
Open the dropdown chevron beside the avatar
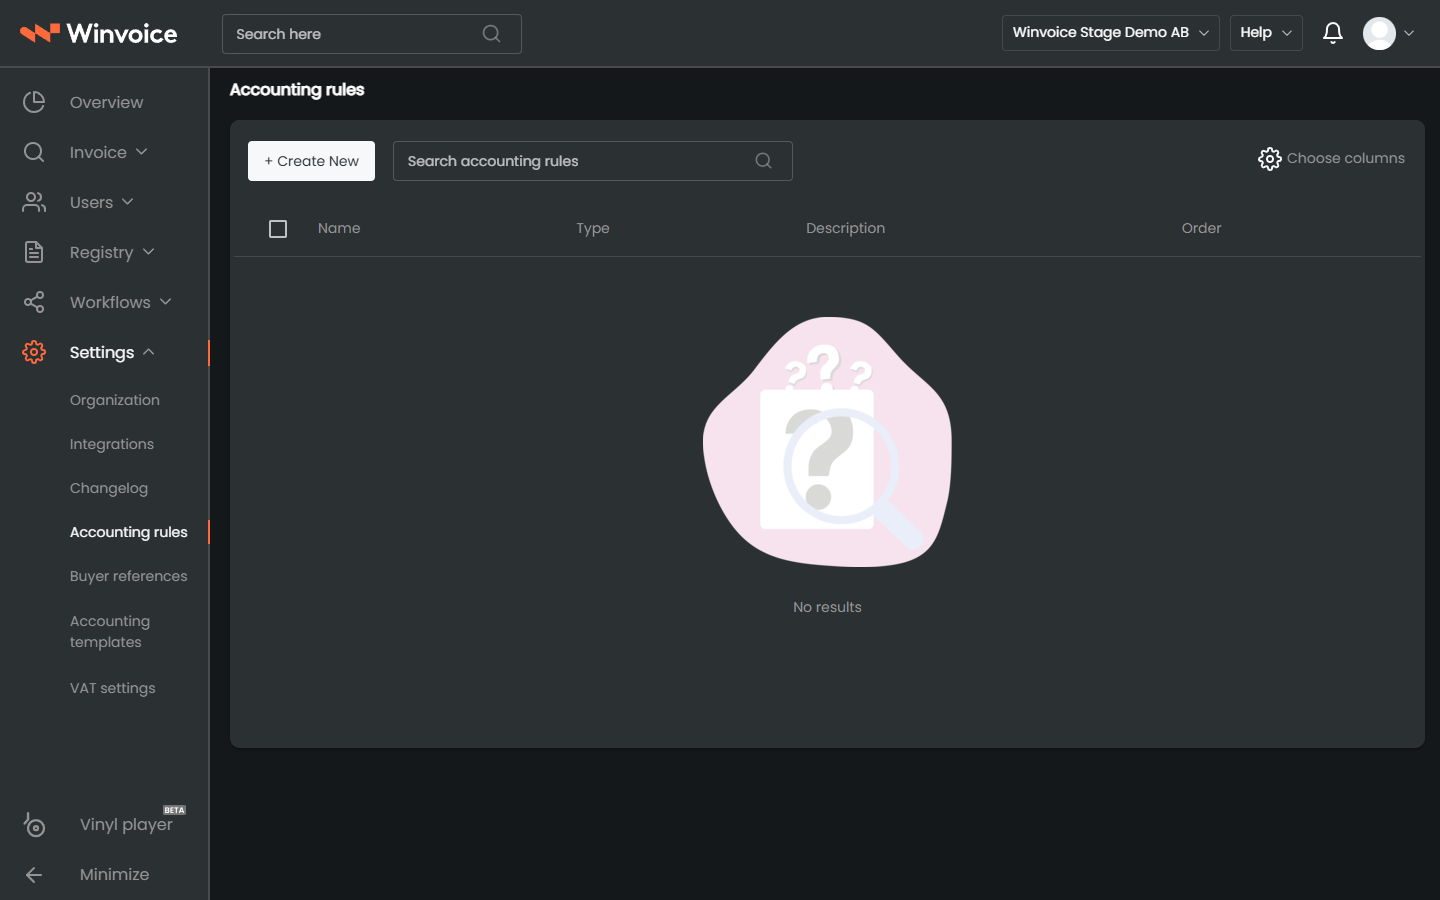[x=1408, y=33]
